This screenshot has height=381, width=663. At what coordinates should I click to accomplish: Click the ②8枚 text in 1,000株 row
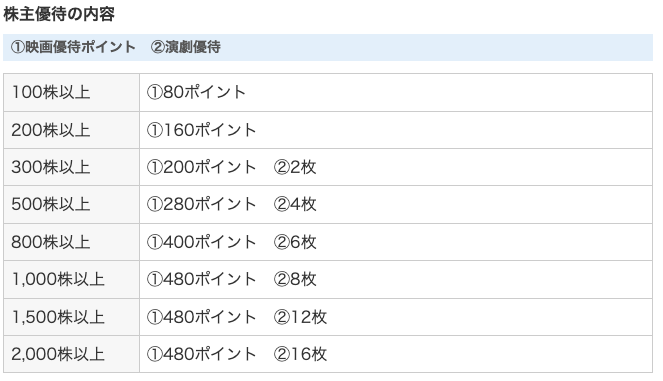(x=295, y=279)
